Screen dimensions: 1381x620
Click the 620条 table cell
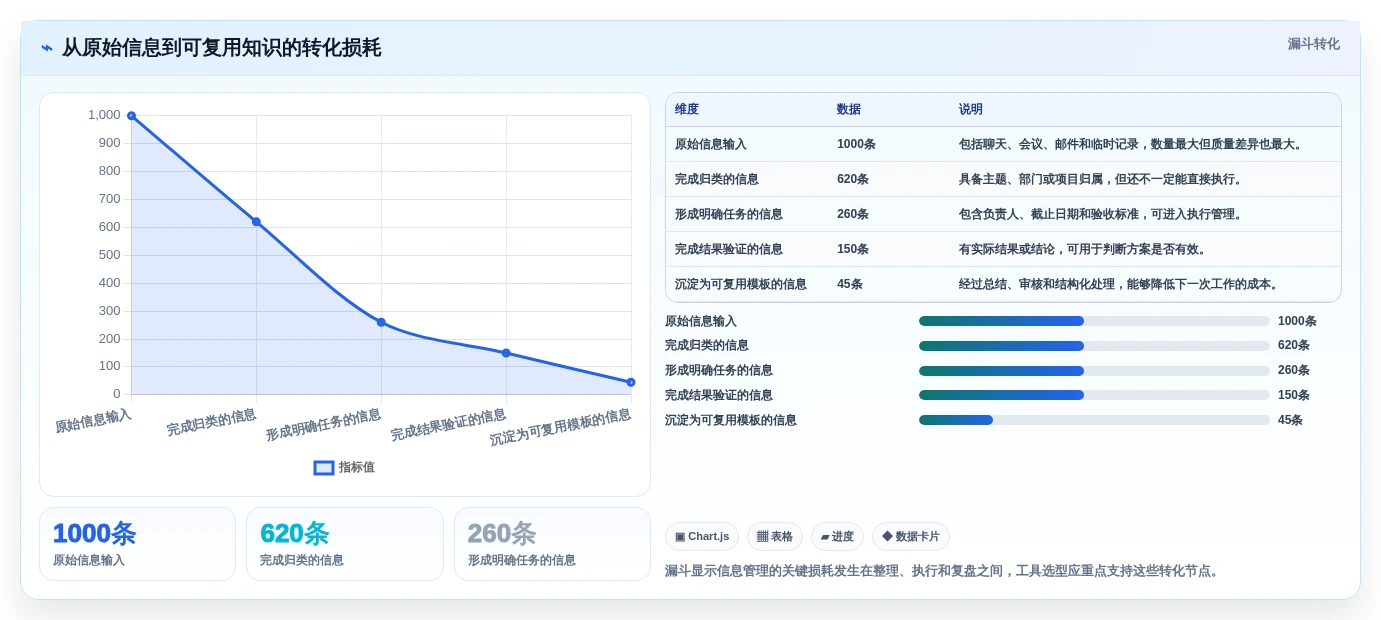[853, 179]
